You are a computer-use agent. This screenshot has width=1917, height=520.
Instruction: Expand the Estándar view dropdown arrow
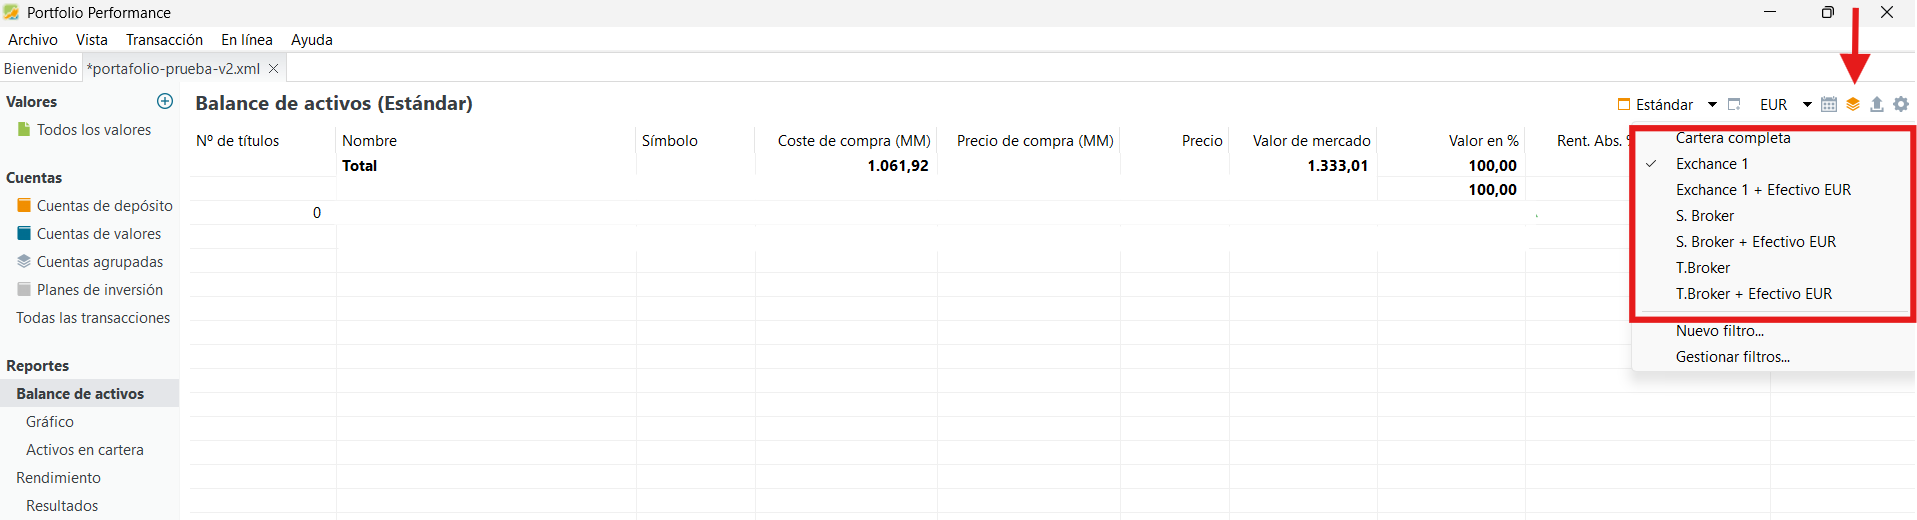1712,104
